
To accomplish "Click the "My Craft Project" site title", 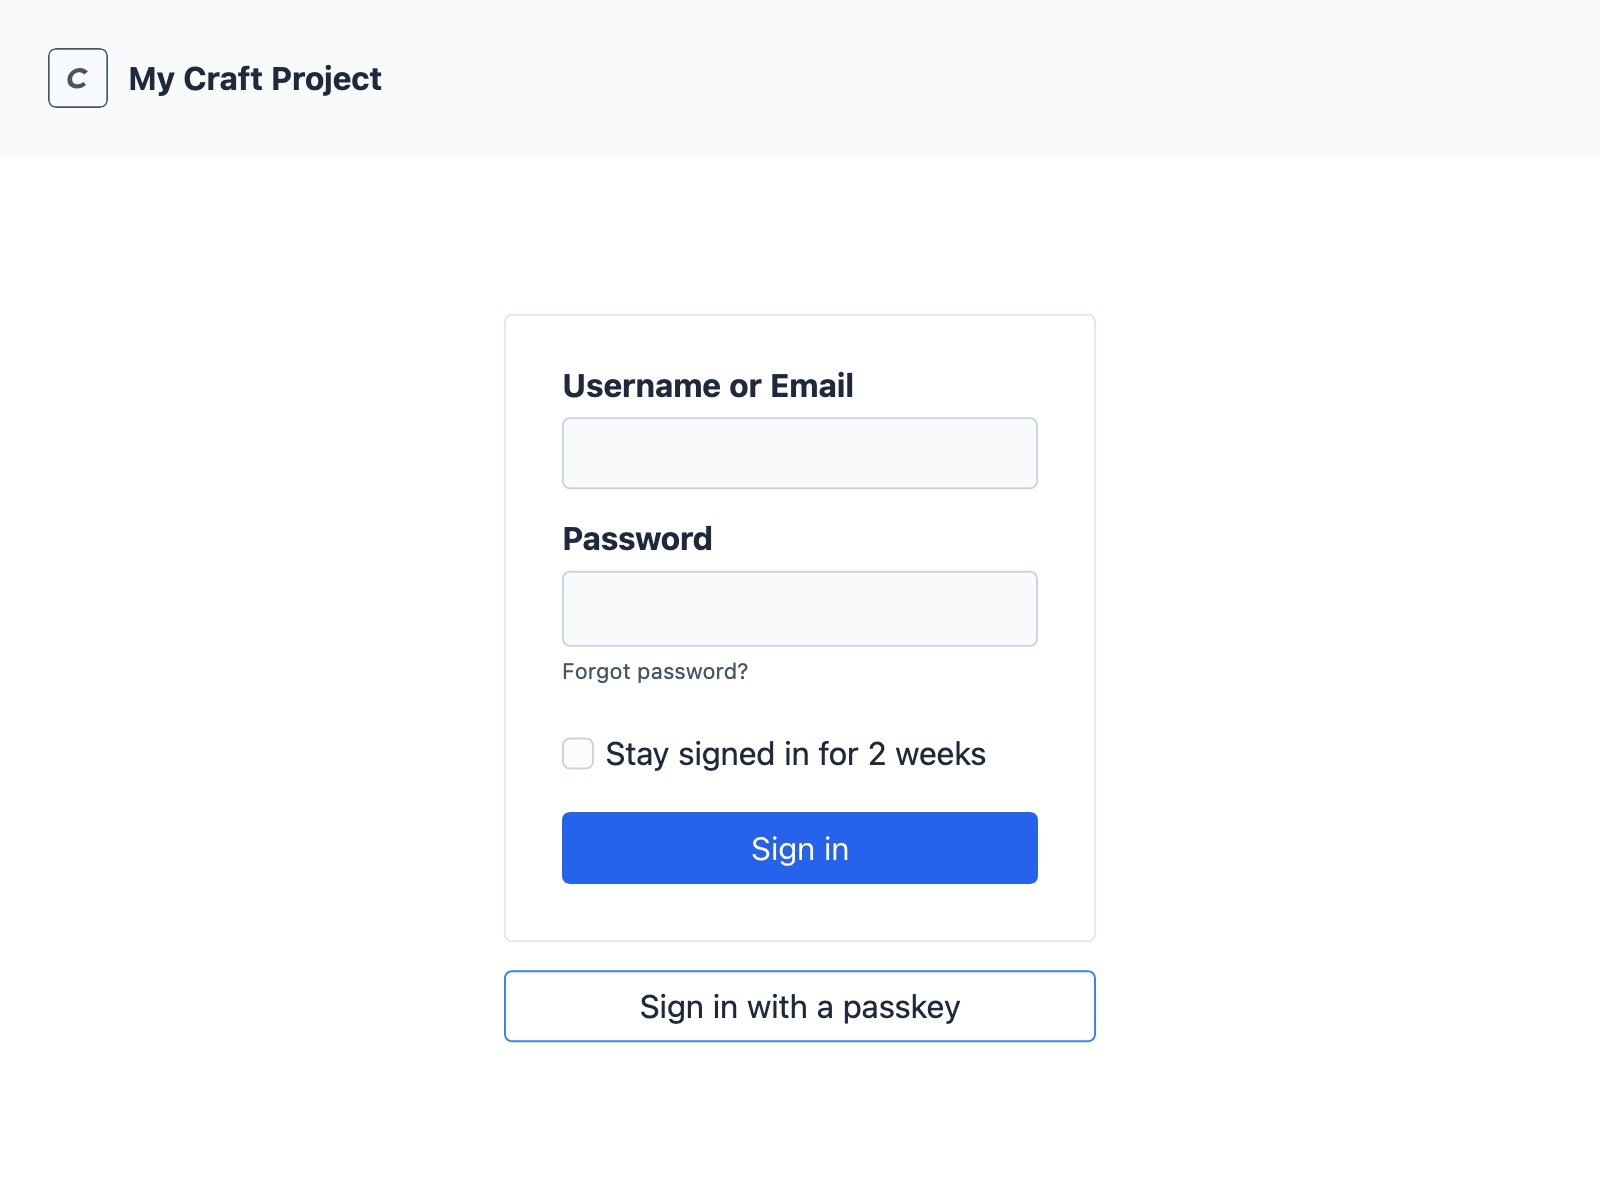I will click(255, 78).
